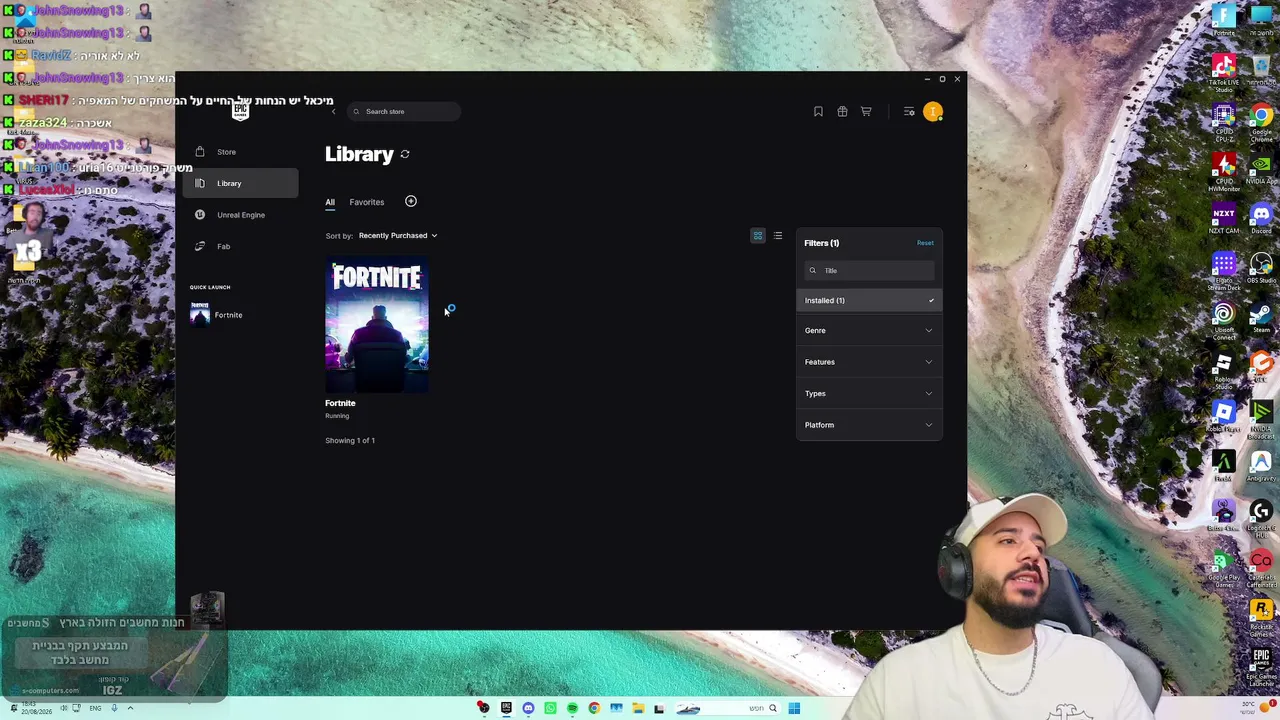Open the CPUID CPU-Z desktop shortcut
The width and height of the screenshot is (1280, 720).
[1224, 122]
